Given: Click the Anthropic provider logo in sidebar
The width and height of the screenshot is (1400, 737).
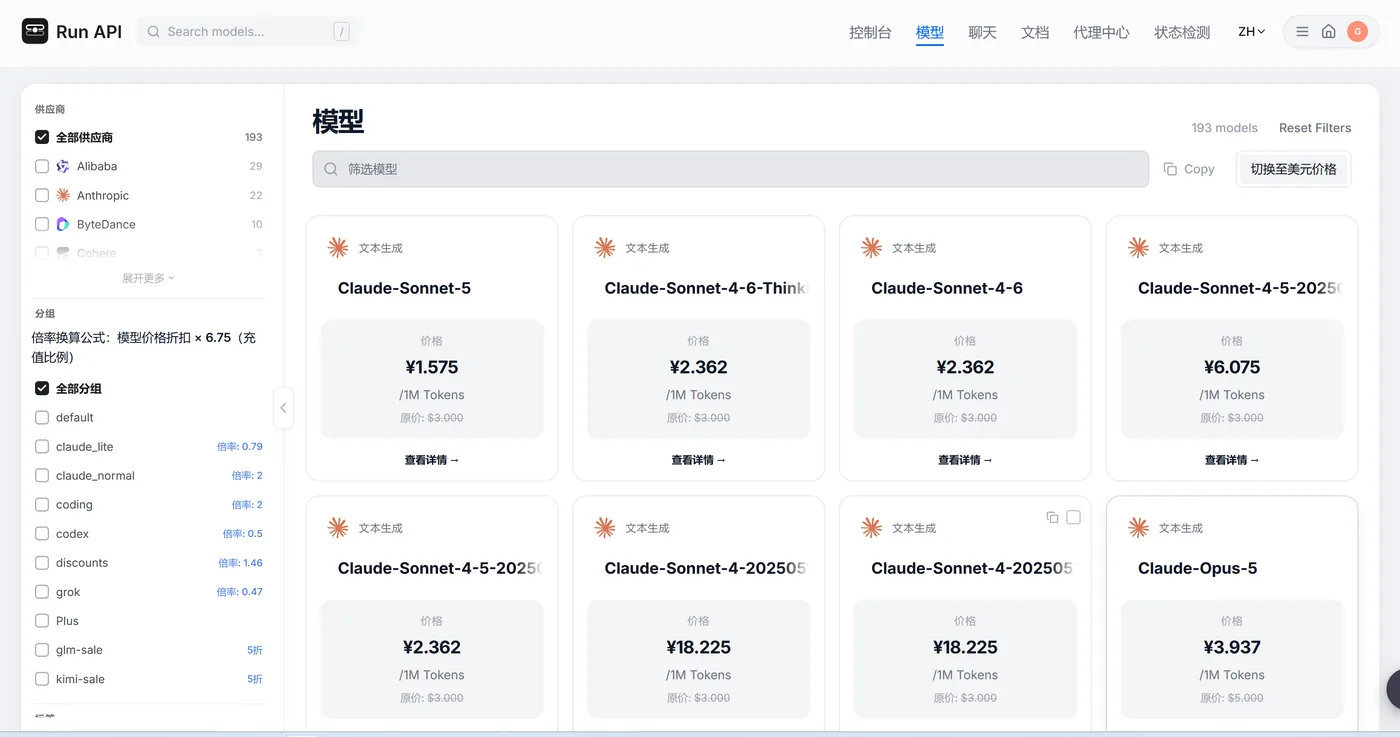Looking at the screenshot, I should click(x=63, y=195).
